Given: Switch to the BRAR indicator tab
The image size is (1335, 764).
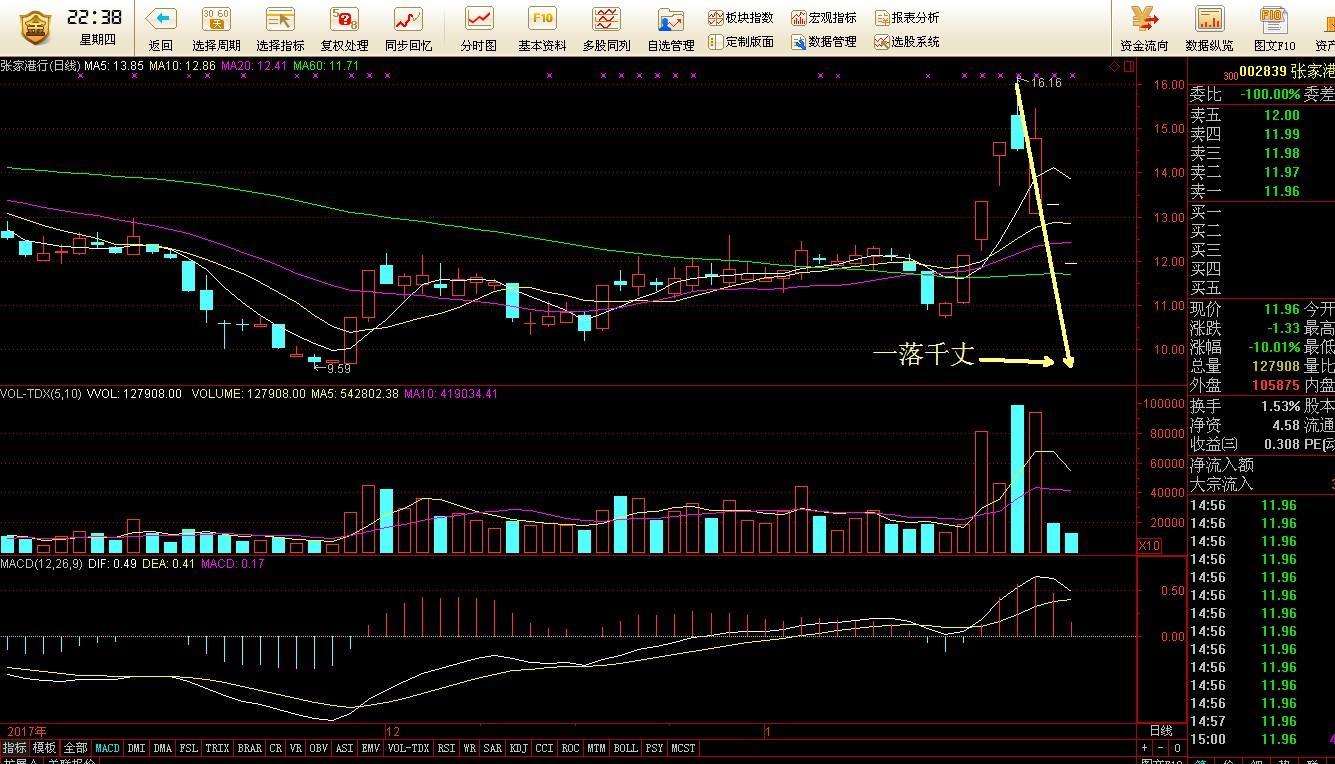Looking at the screenshot, I should coord(250,748).
